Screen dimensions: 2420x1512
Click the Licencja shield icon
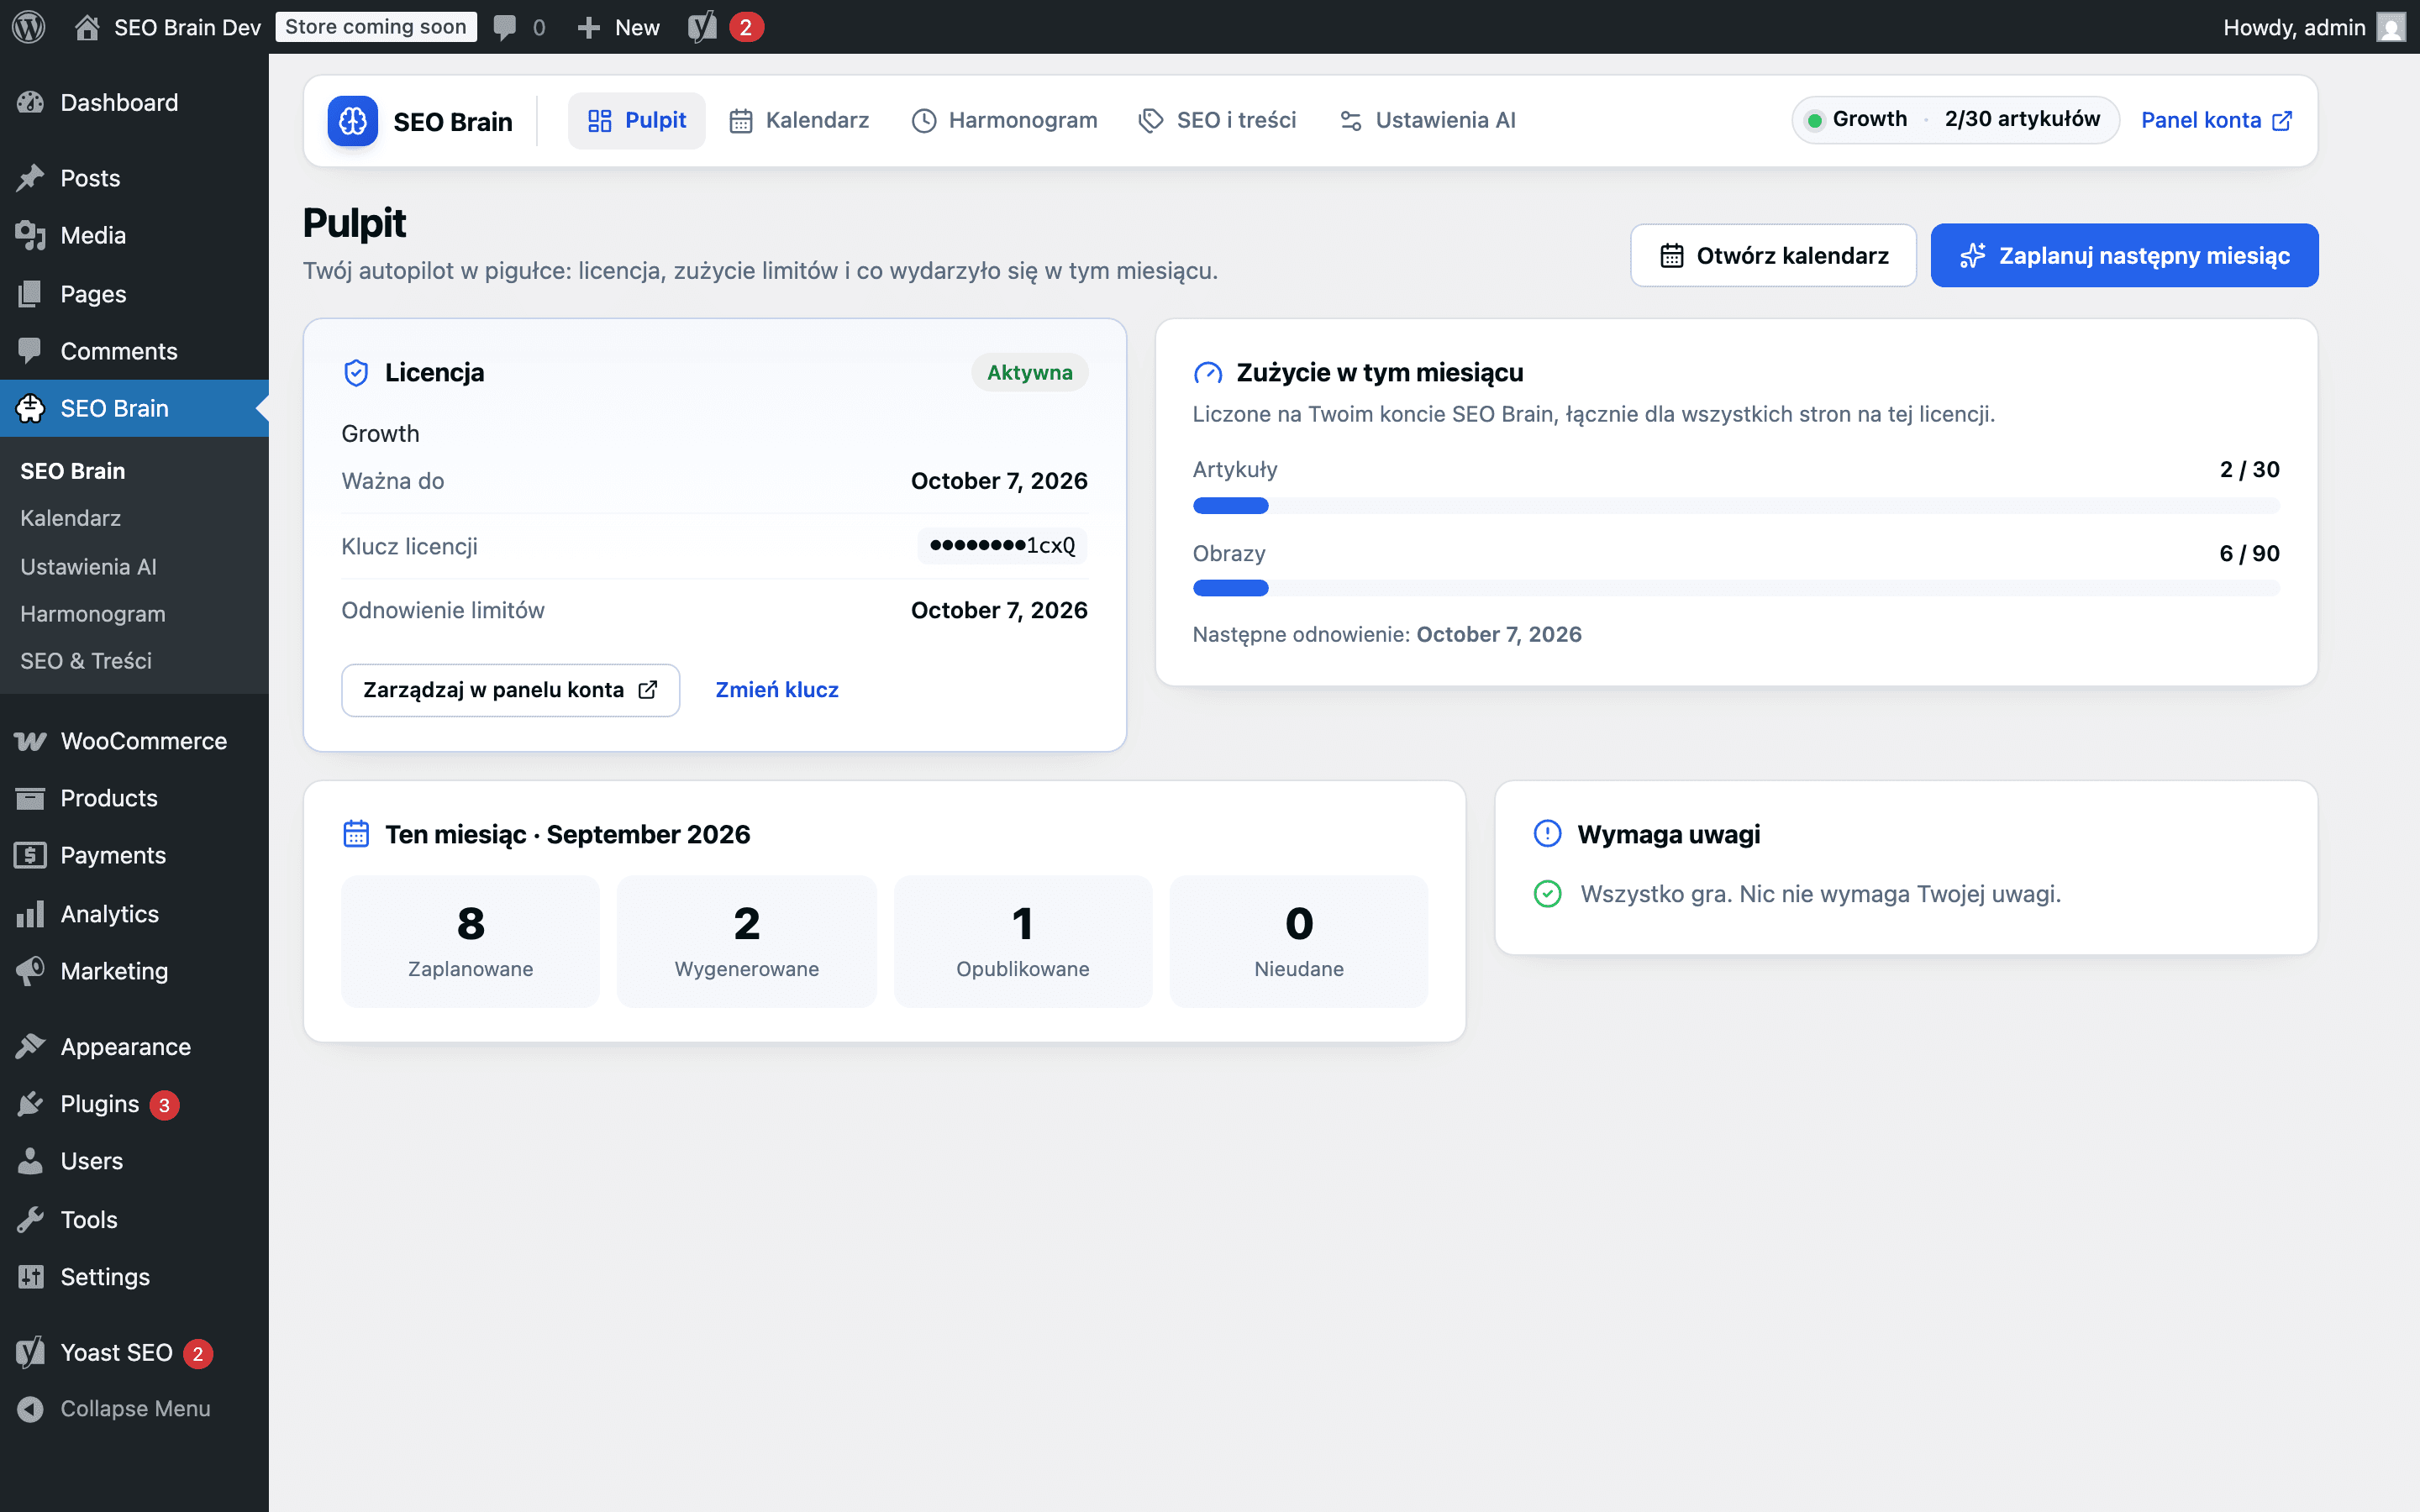356,373
